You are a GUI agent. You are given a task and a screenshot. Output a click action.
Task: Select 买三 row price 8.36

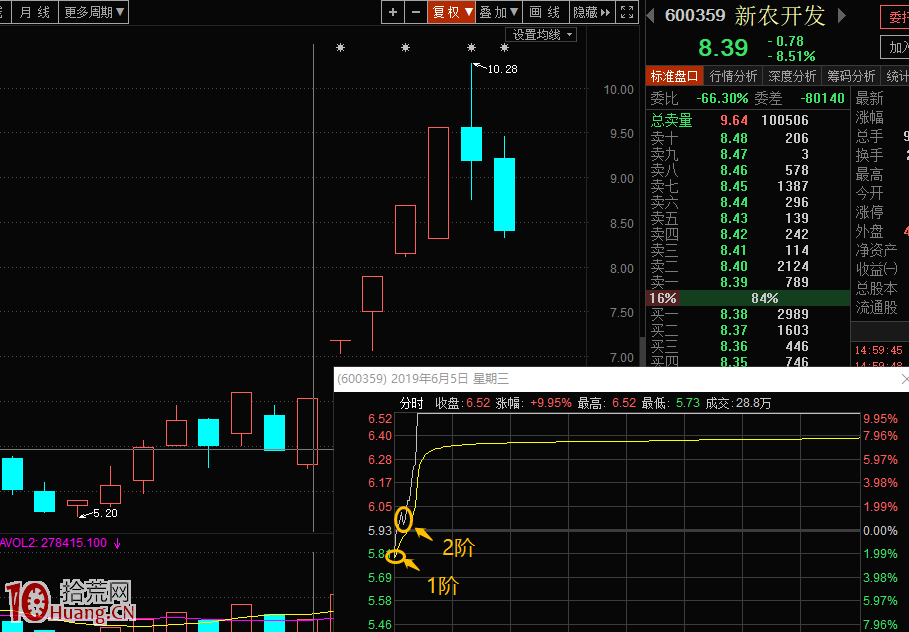[x=733, y=346]
